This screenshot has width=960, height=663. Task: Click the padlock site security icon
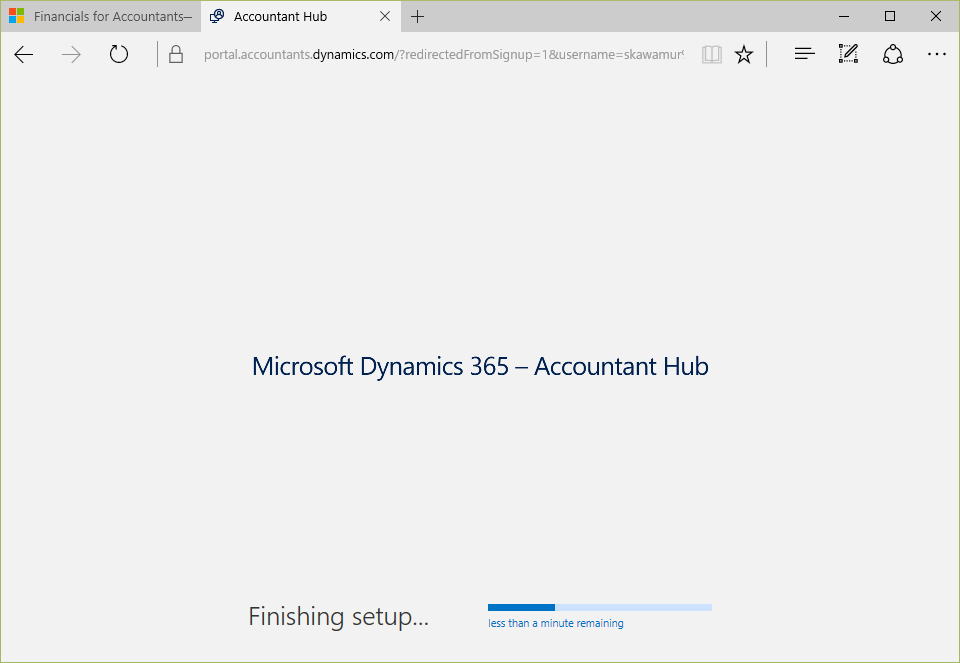tap(176, 54)
